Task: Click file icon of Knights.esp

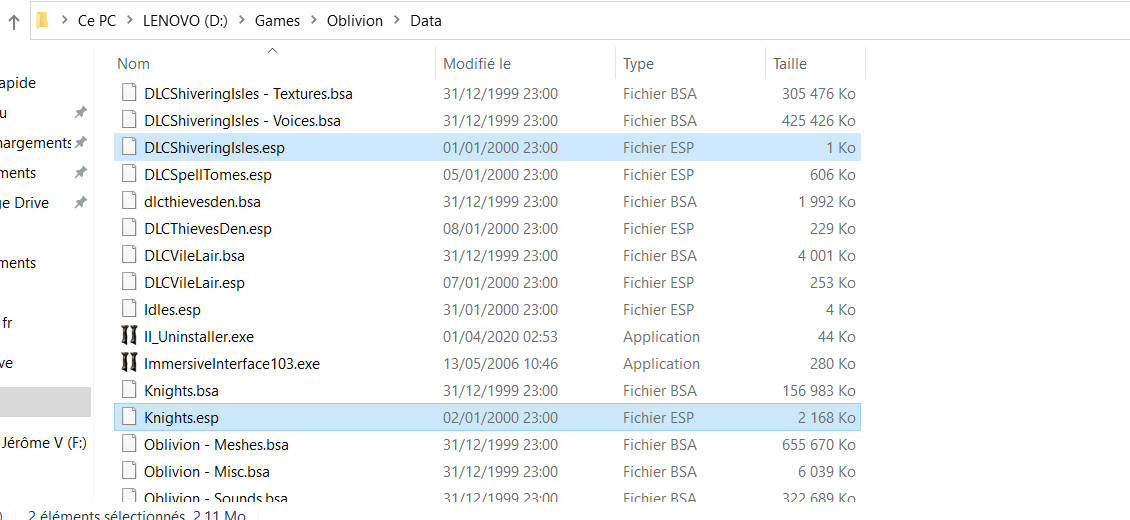Action: click(129, 418)
